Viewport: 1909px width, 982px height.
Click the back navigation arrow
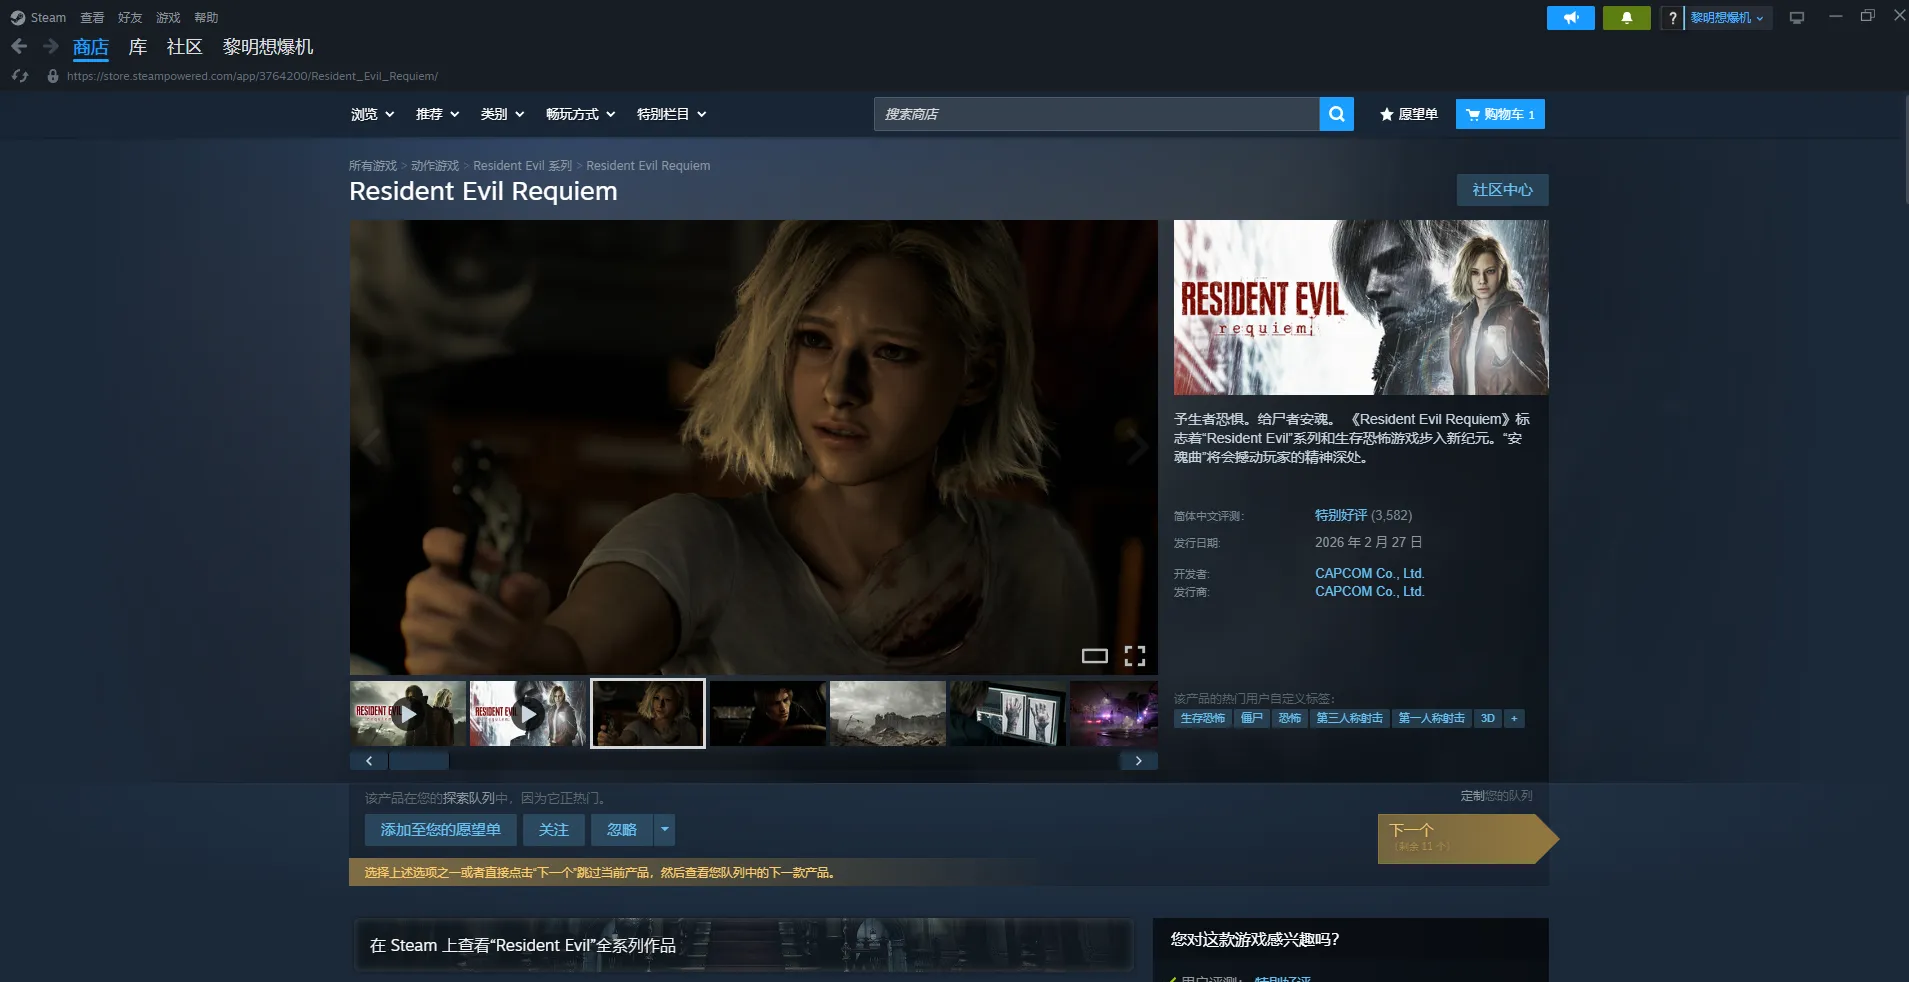coord(19,46)
